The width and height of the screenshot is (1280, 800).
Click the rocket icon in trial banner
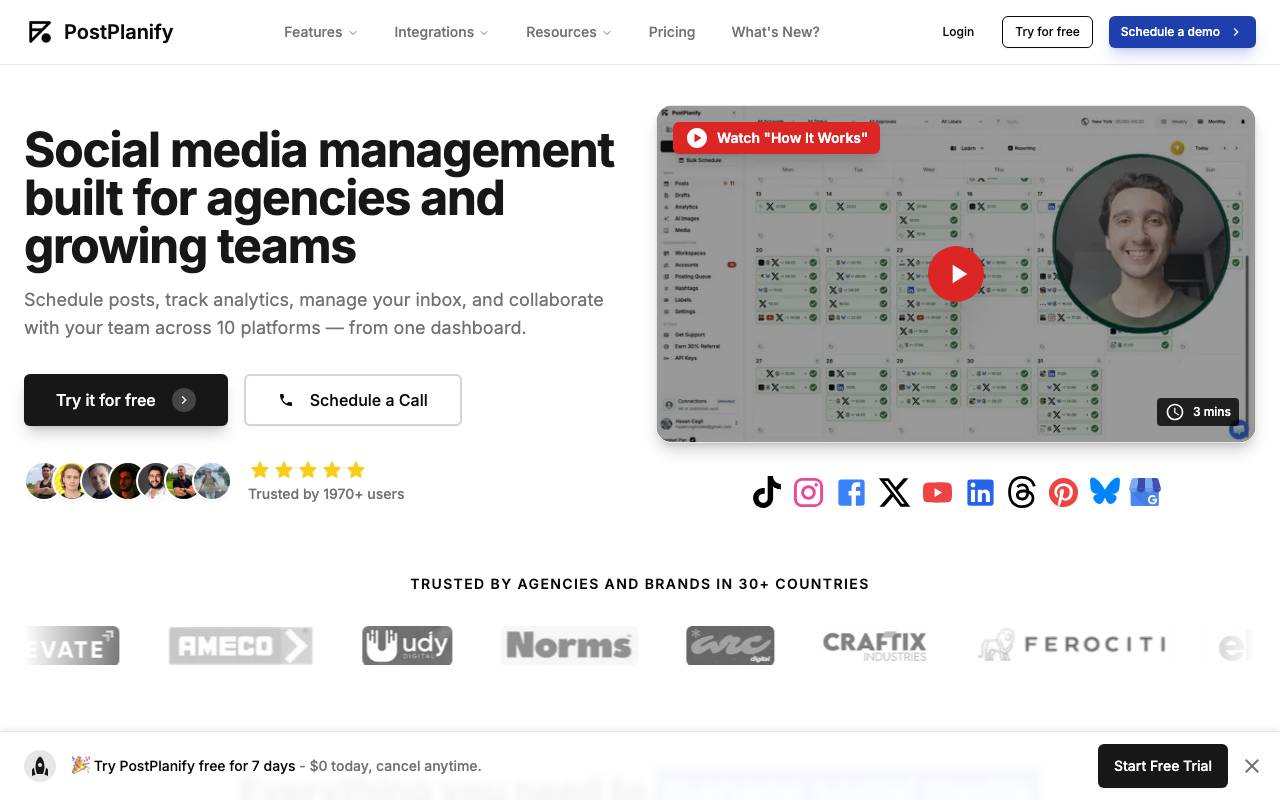click(x=40, y=766)
